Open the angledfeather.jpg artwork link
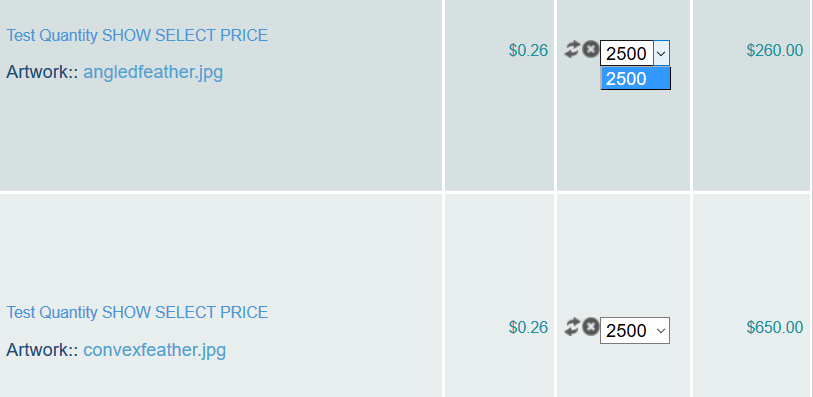The width and height of the screenshot is (813, 397). (x=153, y=72)
